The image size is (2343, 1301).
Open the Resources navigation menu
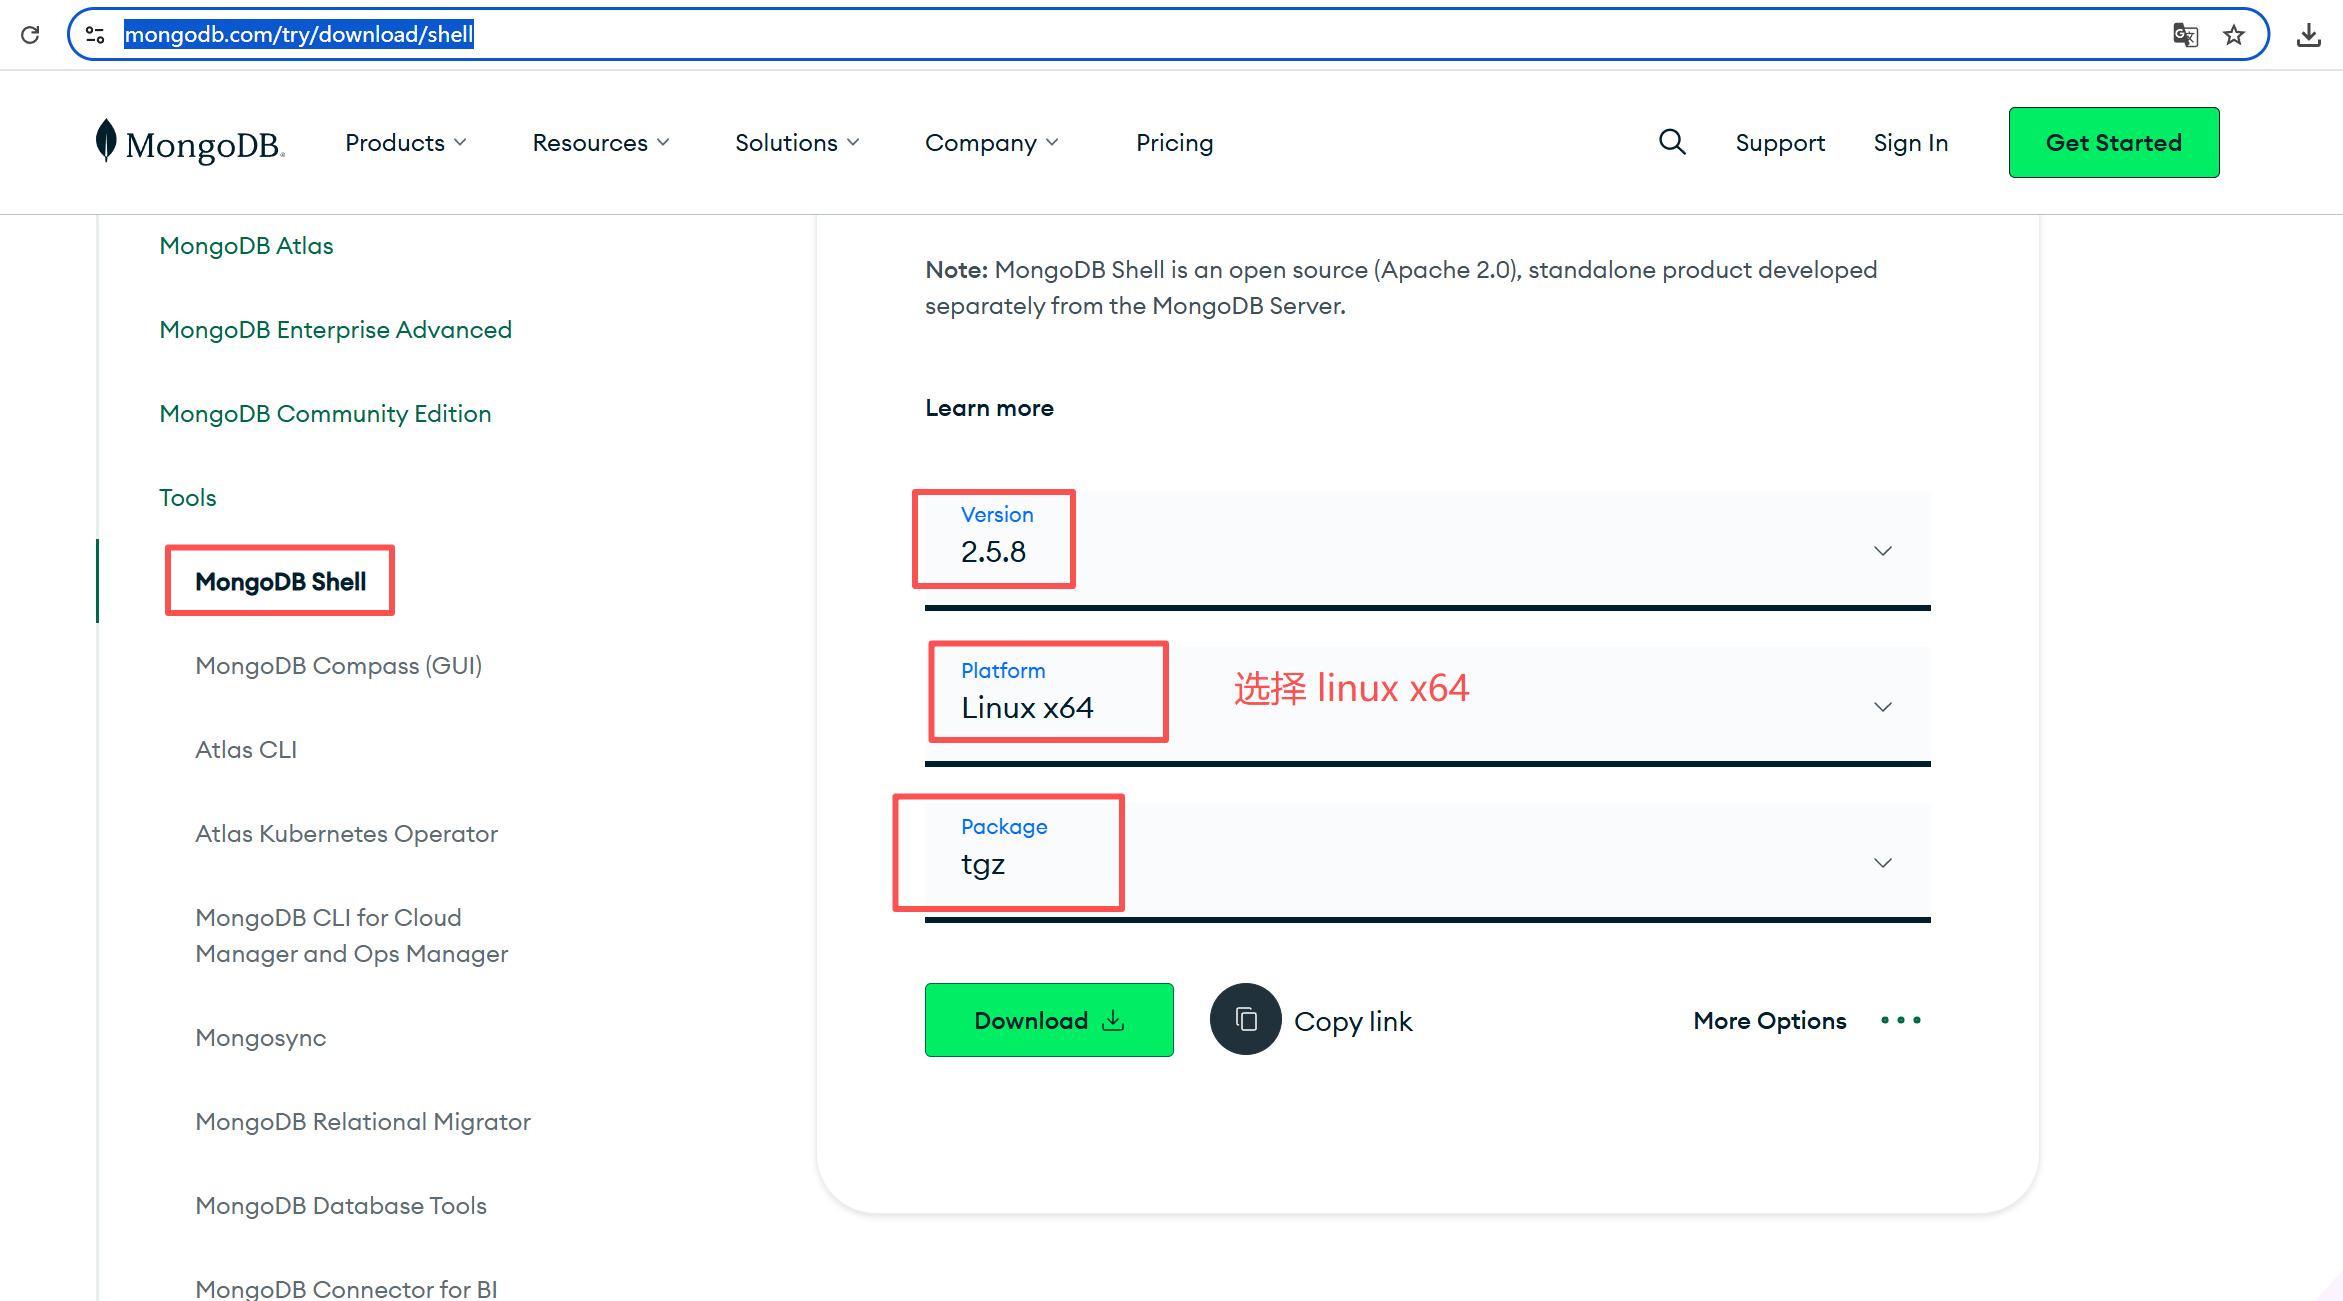600,143
